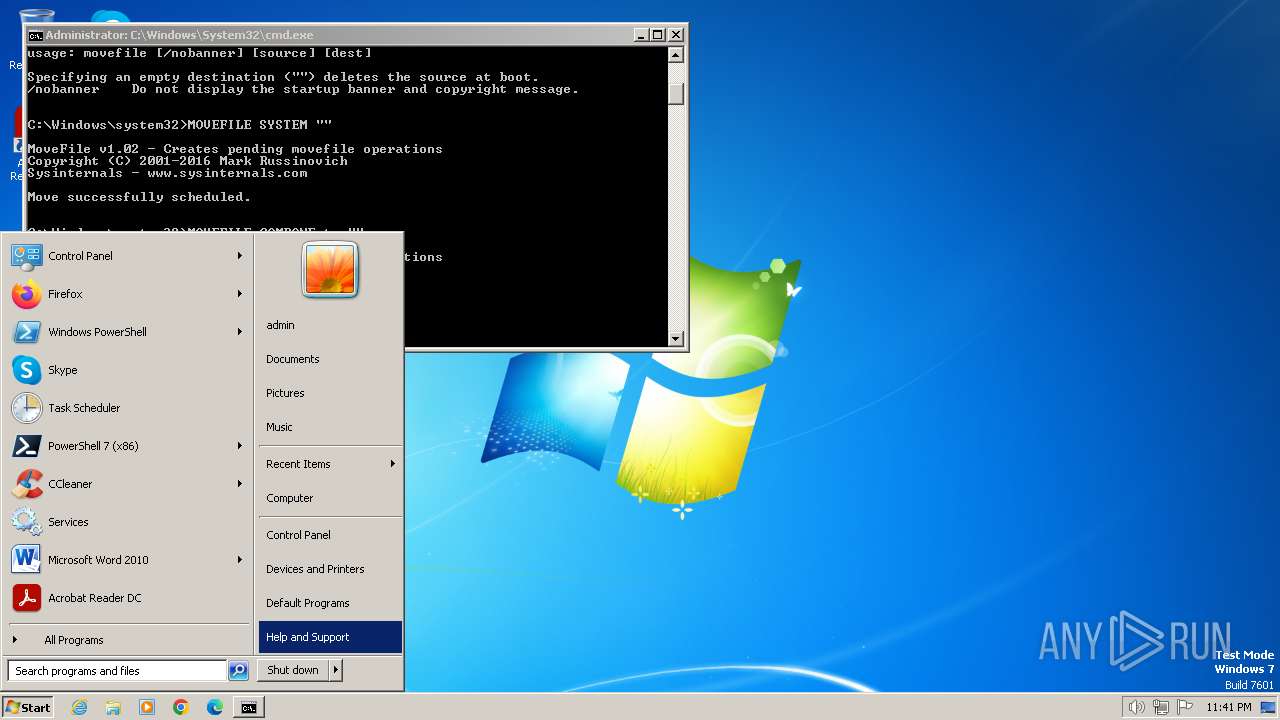Minimize the cmd.exe window
The width and height of the screenshot is (1280, 720).
pyautogui.click(x=641, y=34)
